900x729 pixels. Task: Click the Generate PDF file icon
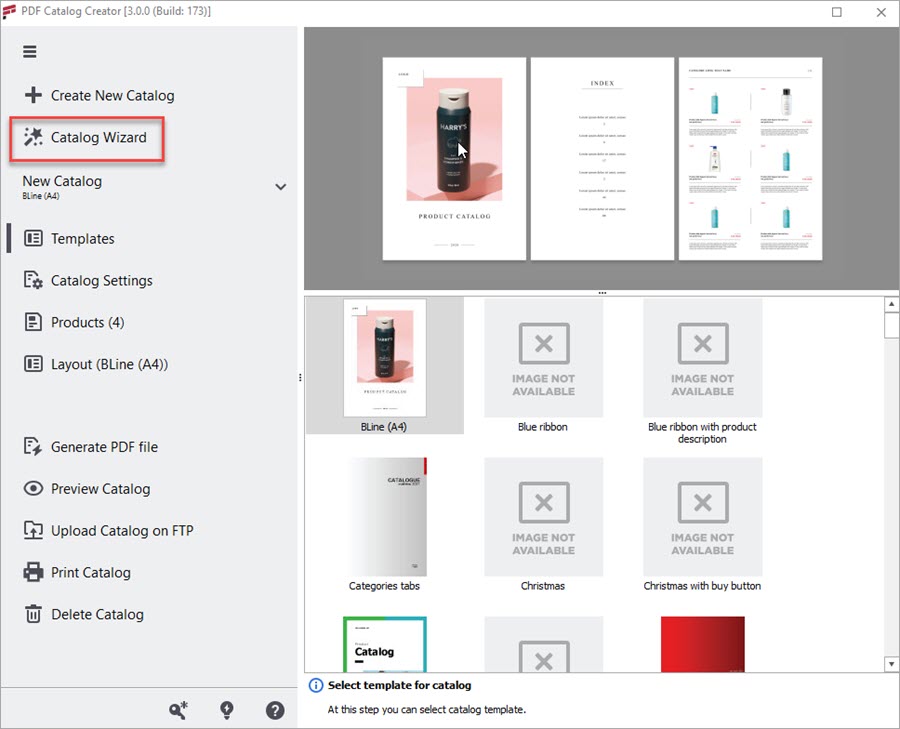point(33,447)
